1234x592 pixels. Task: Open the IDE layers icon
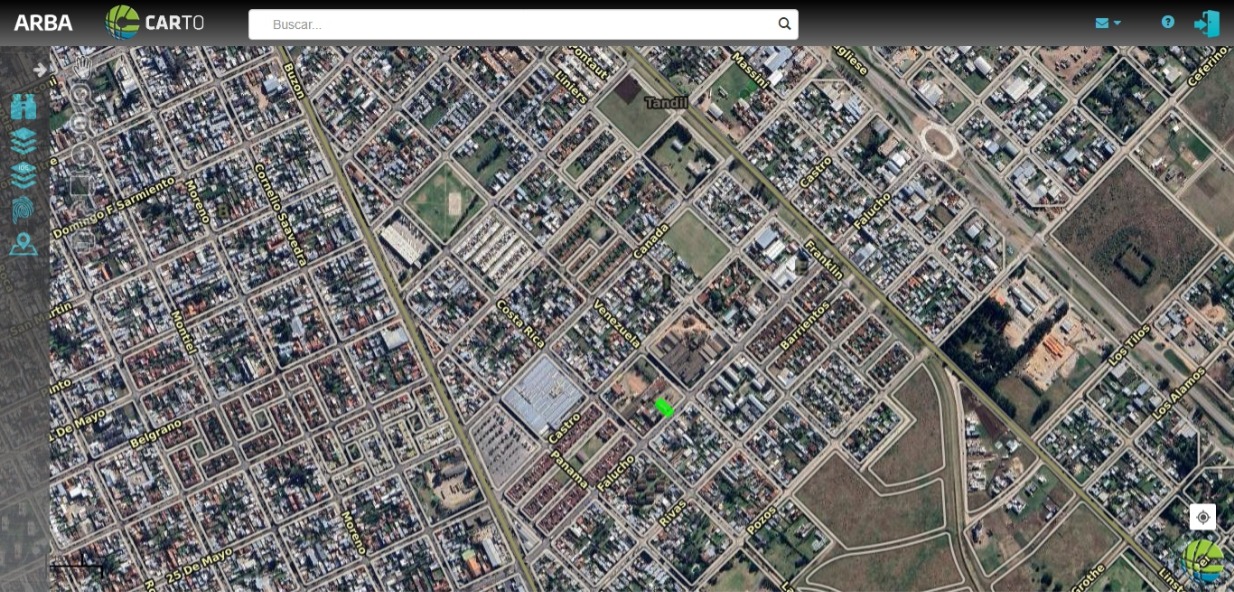click(24, 176)
